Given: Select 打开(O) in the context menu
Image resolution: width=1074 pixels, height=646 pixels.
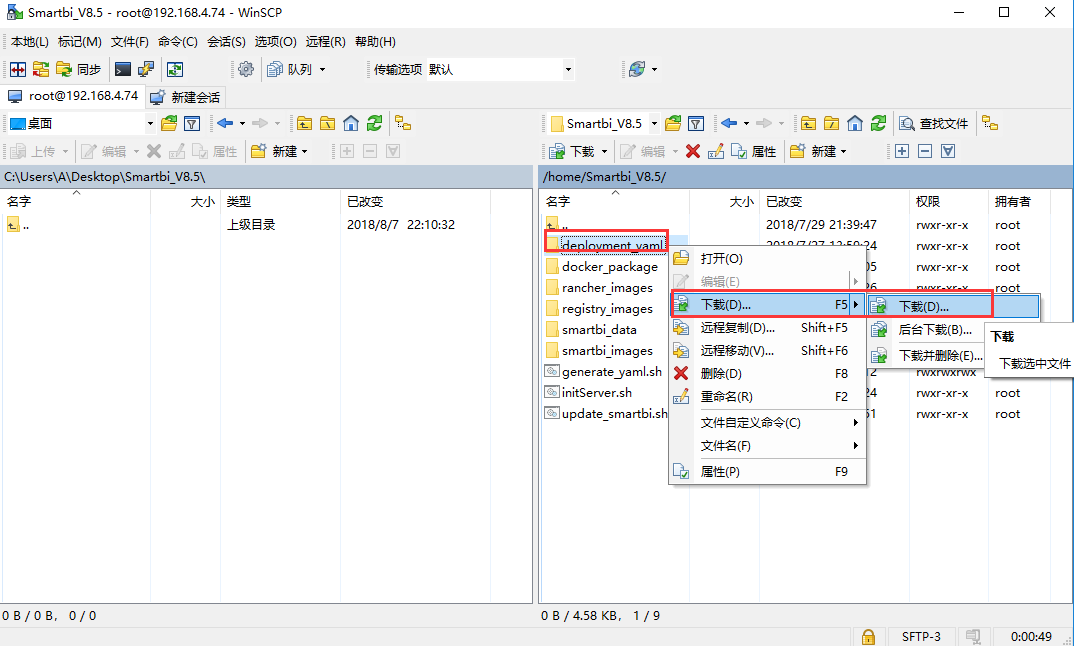Looking at the screenshot, I should click(767, 258).
